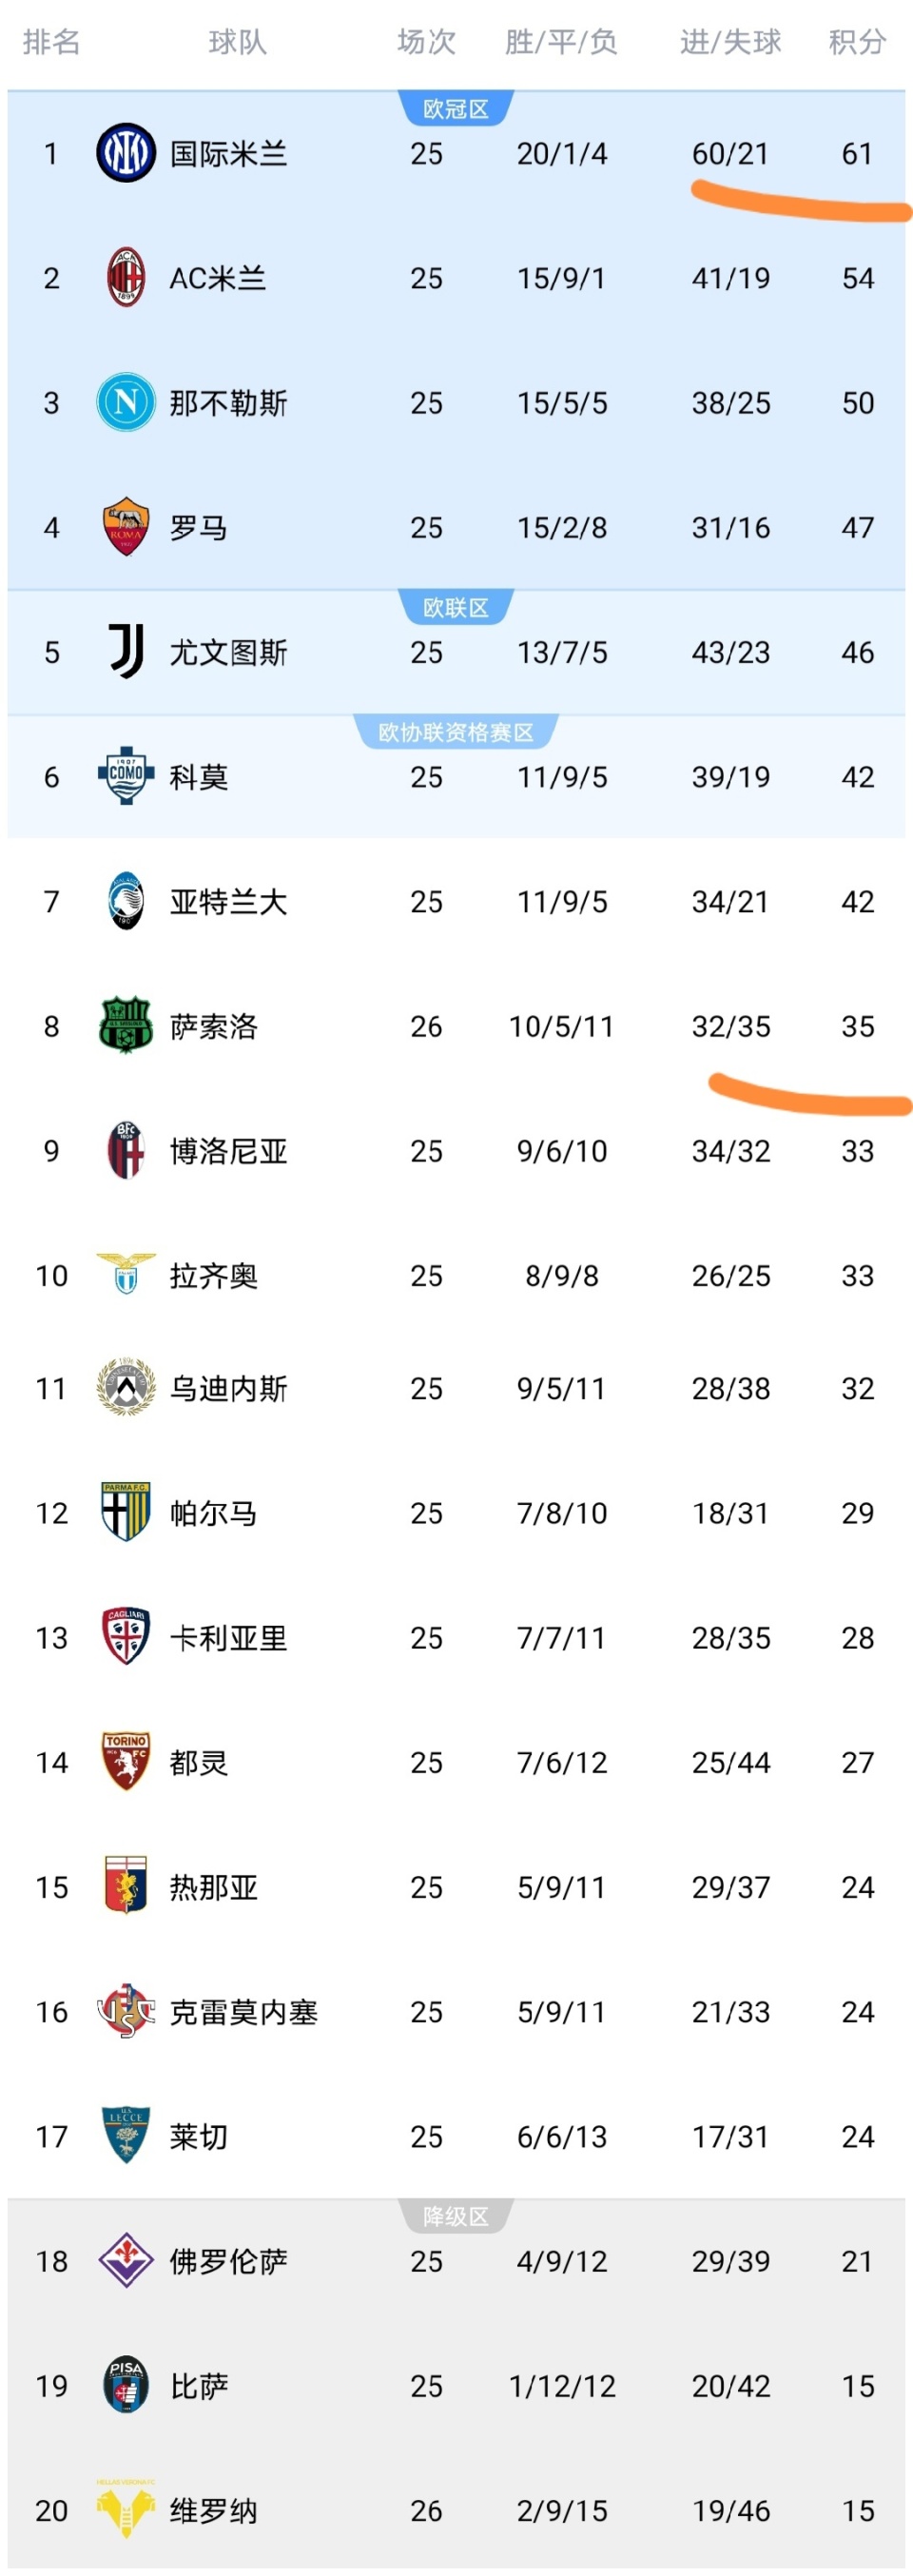Open team page for 拉齐奥
The image size is (913, 2576).
pyautogui.click(x=213, y=1276)
